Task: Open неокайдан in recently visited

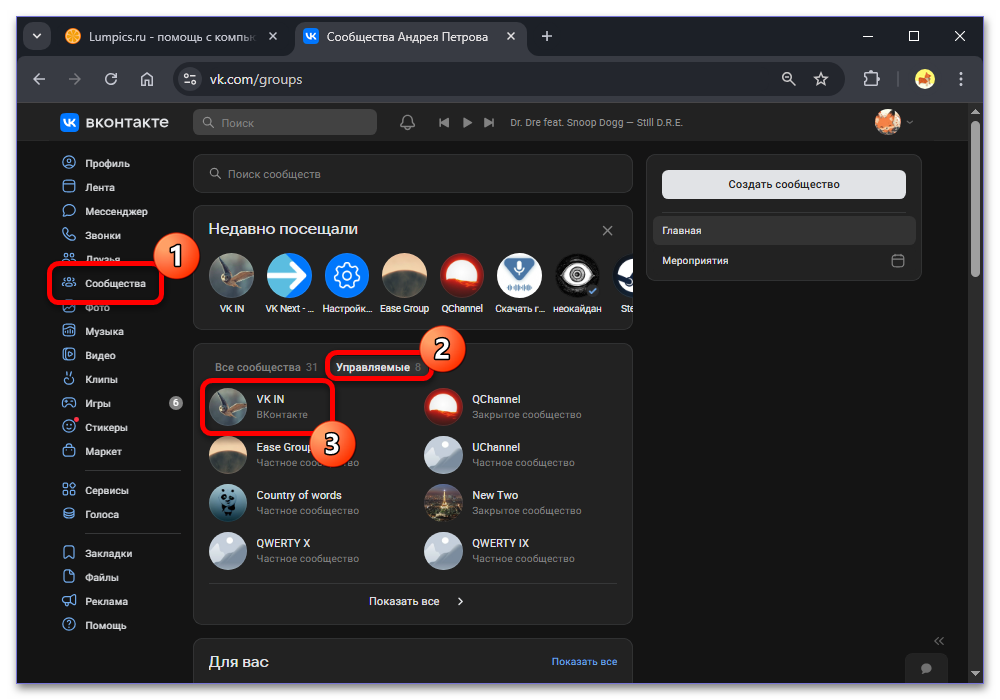Action: pyautogui.click(x=577, y=284)
